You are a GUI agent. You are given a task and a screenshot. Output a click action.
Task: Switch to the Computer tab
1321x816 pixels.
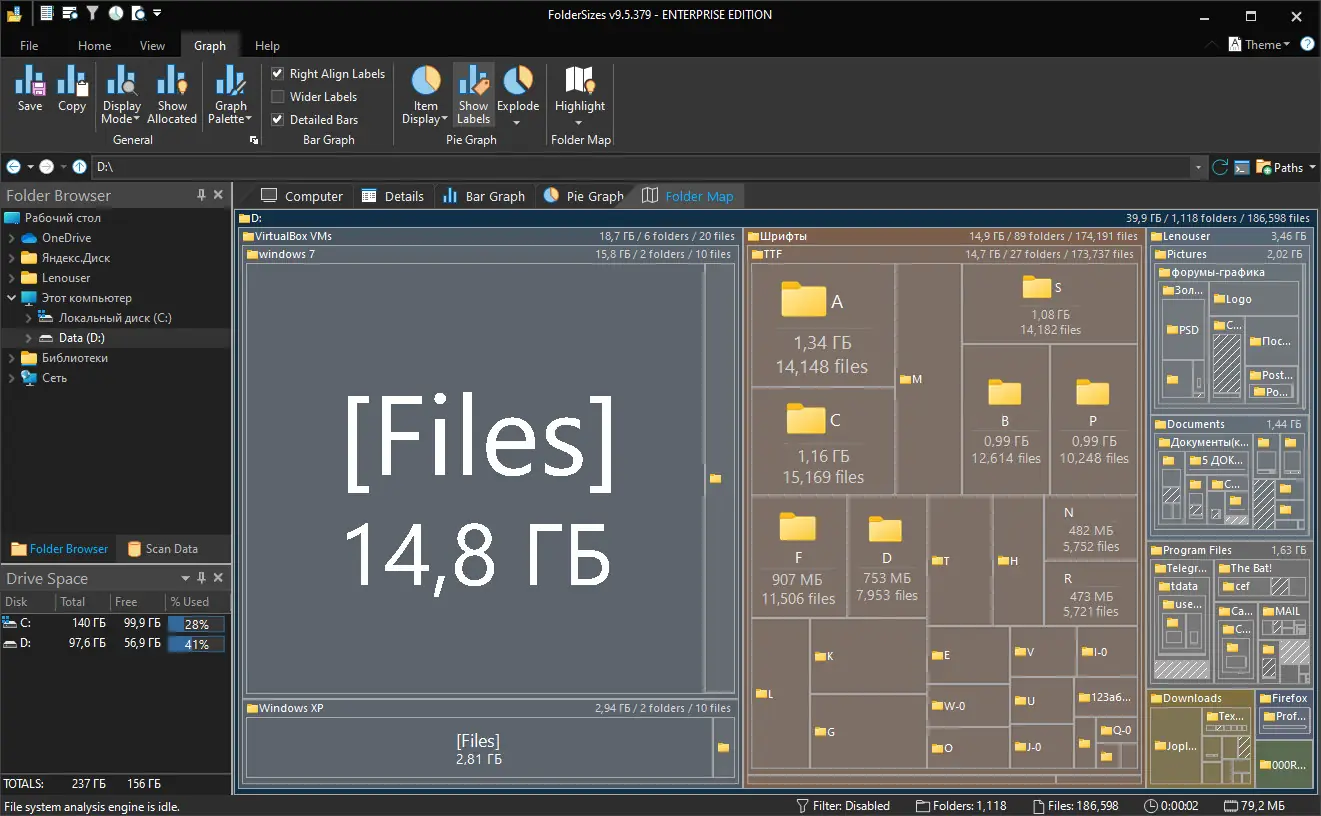pyautogui.click(x=302, y=196)
